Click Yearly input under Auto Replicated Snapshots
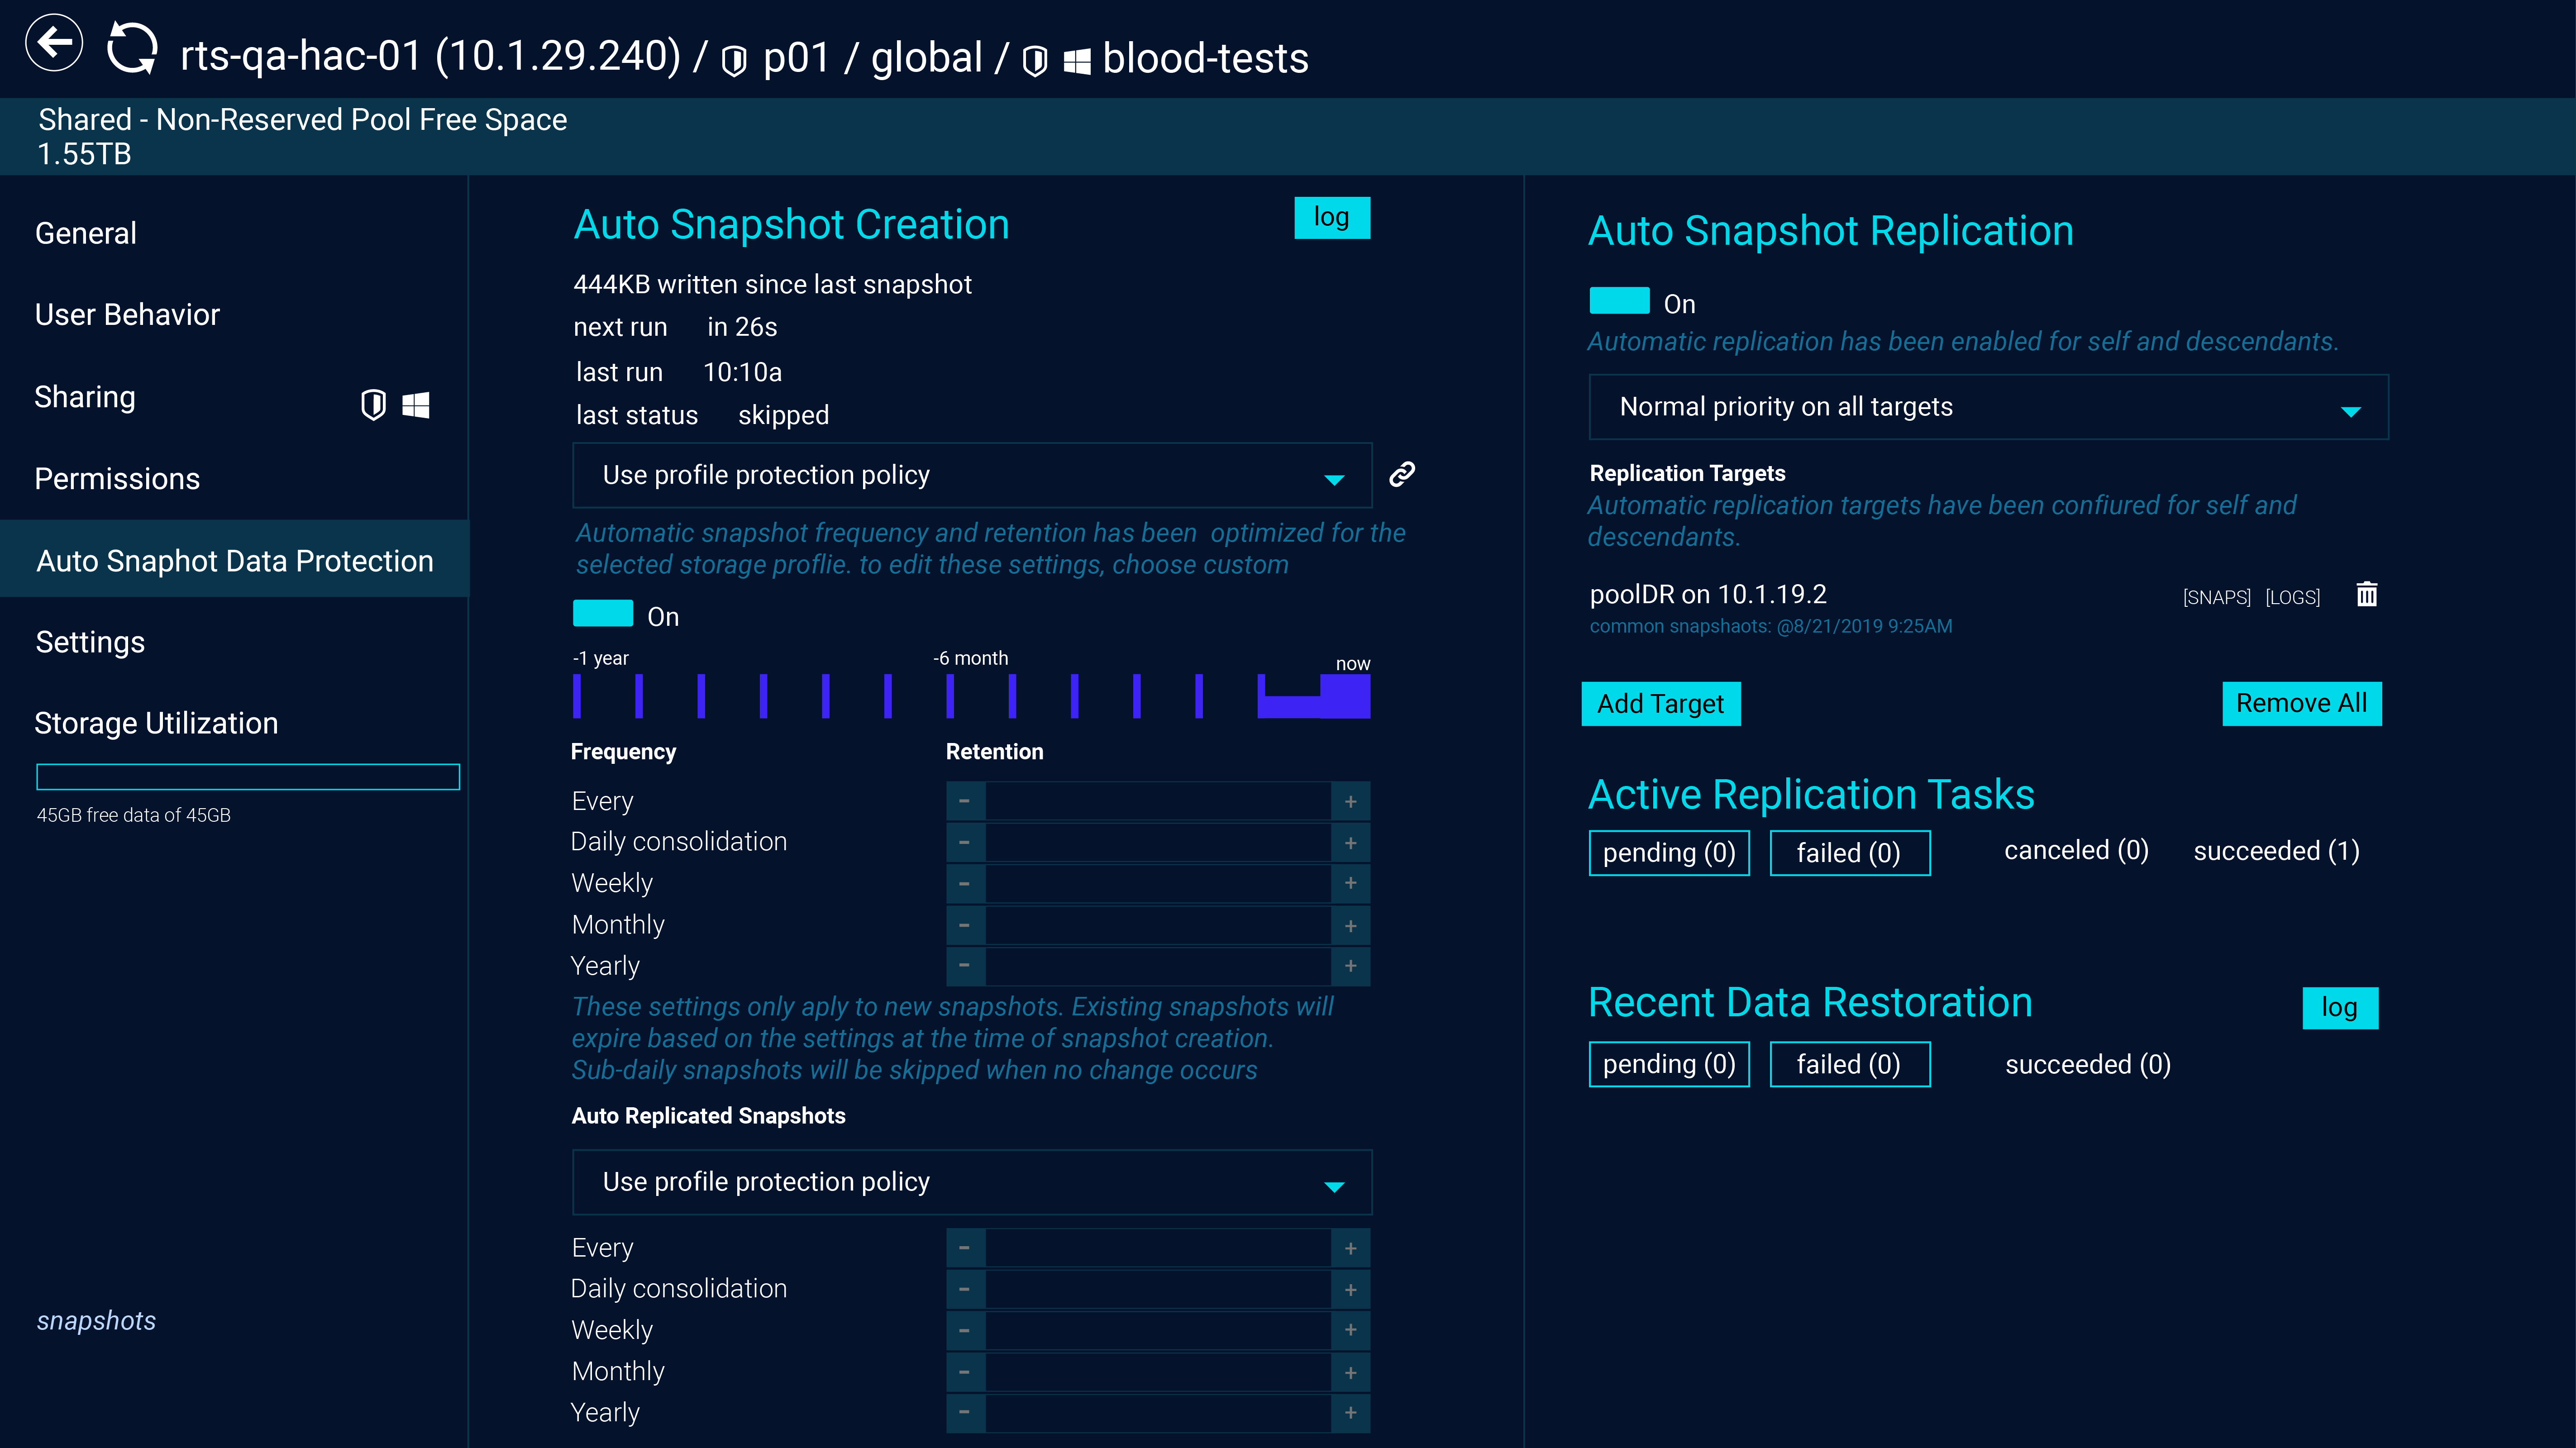 point(1158,1413)
